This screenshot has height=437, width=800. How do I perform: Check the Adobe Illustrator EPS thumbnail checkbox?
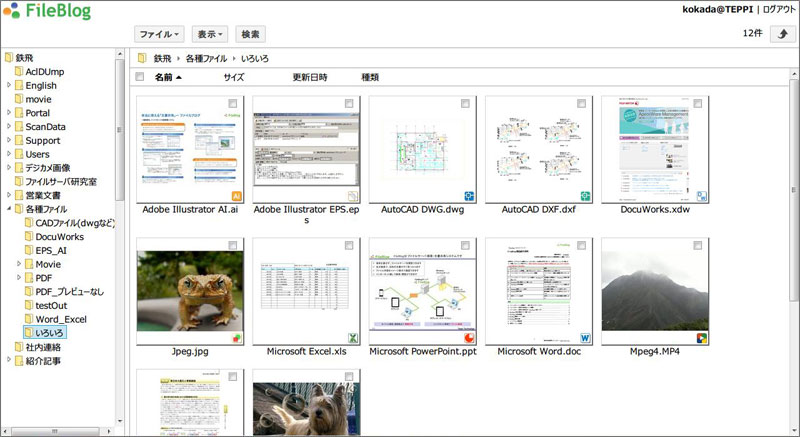click(349, 104)
